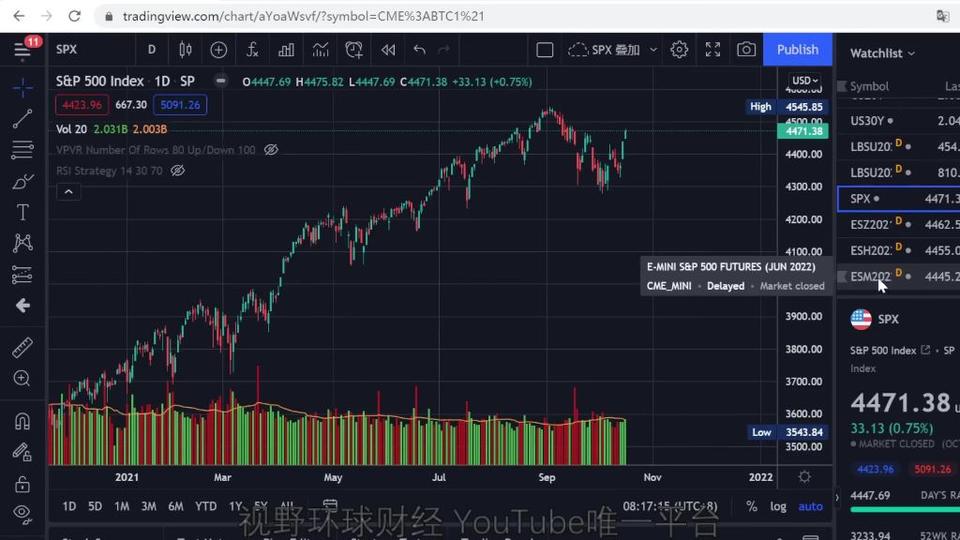Toggle stay in drawing mode
This screenshot has width=960, height=540.
point(22,452)
